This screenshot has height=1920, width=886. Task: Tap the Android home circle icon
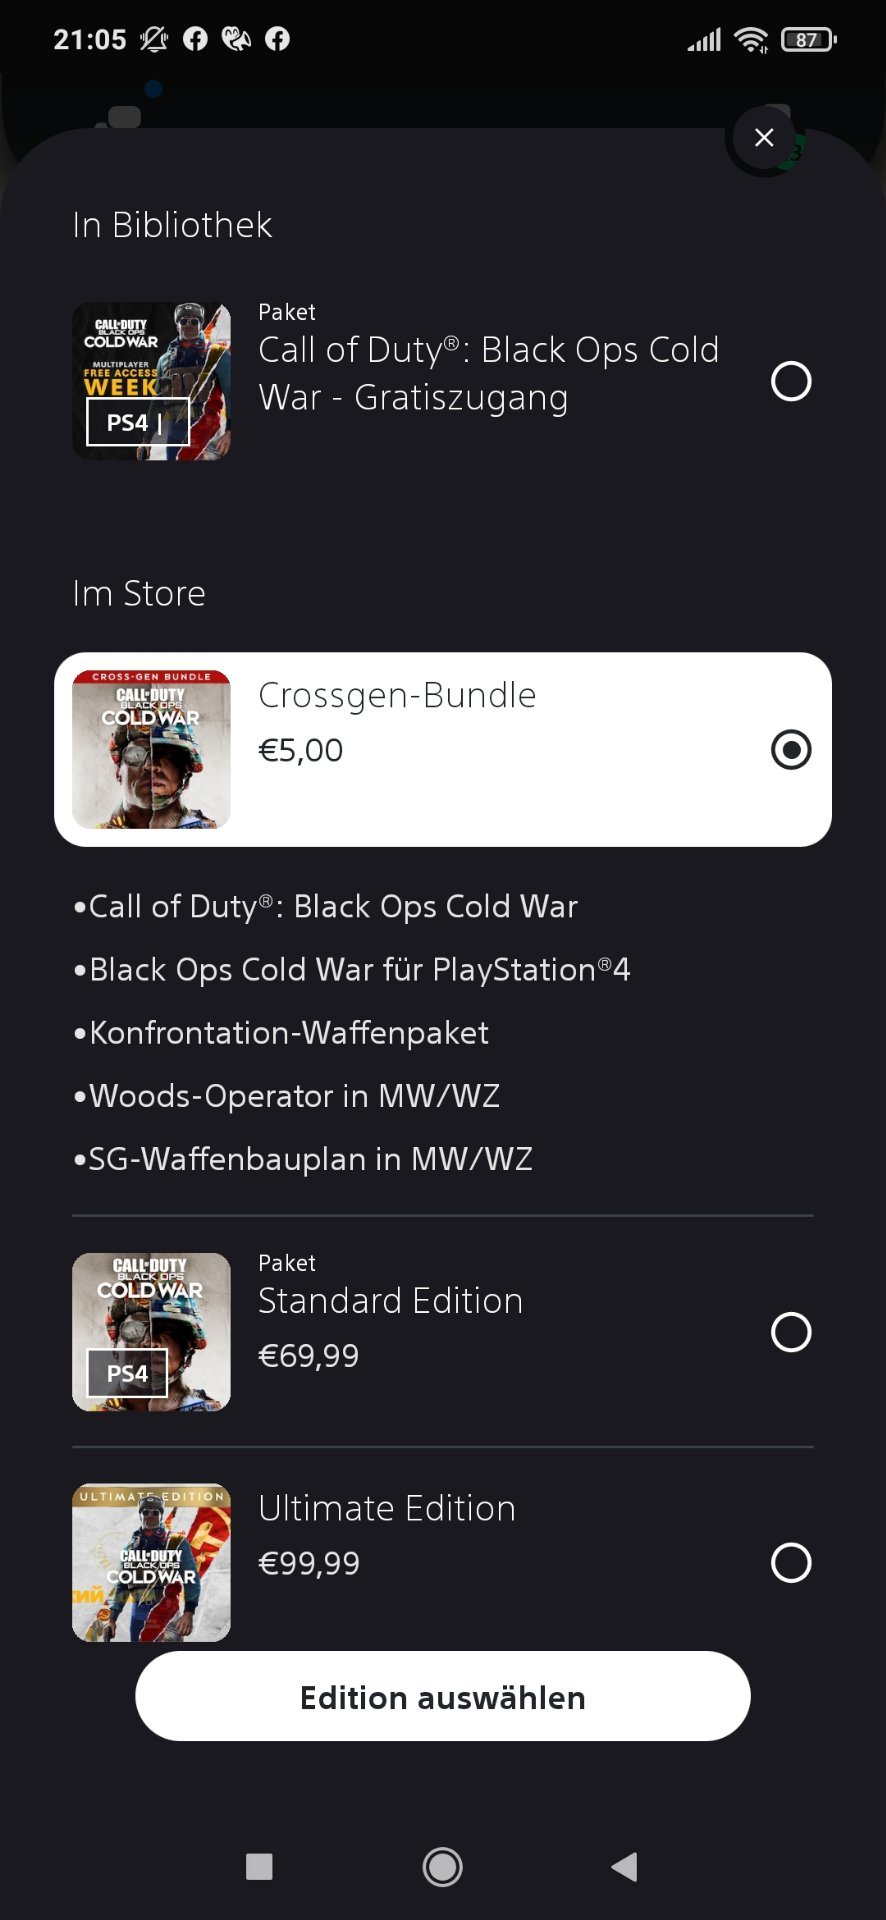pyautogui.click(x=442, y=1866)
